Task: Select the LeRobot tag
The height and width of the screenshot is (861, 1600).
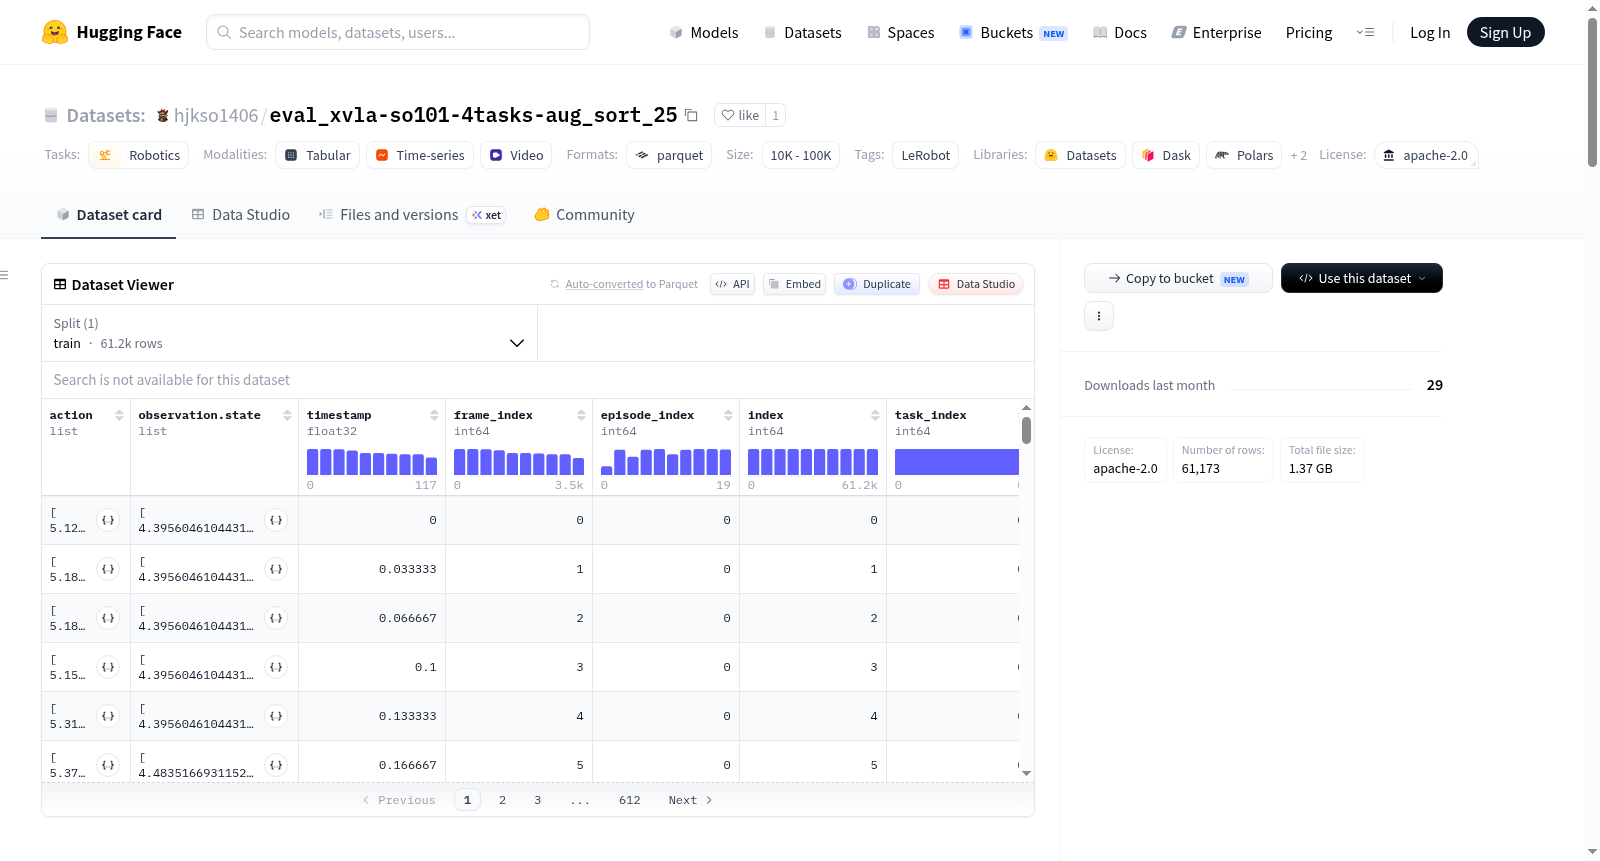Action: coord(926,155)
